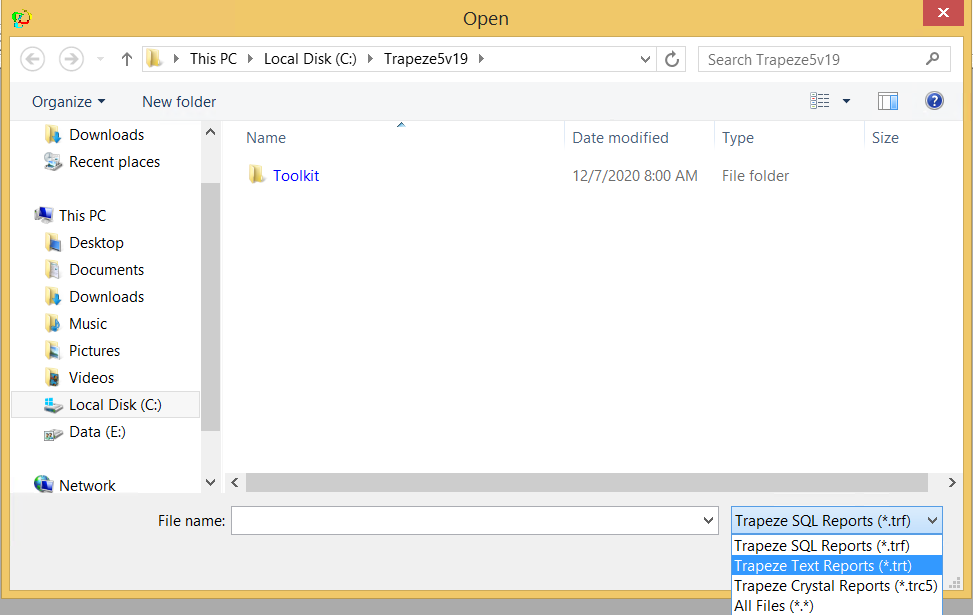Open the preview pane icon
Image resolution: width=973 pixels, height=615 pixels.
[x=888, y=100]
